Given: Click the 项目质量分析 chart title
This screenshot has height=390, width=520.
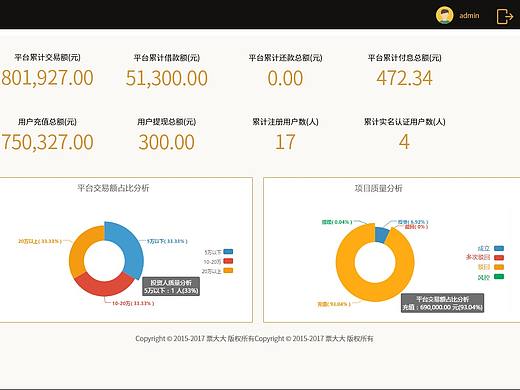Looking at the screenshot, I should (379, 188).
